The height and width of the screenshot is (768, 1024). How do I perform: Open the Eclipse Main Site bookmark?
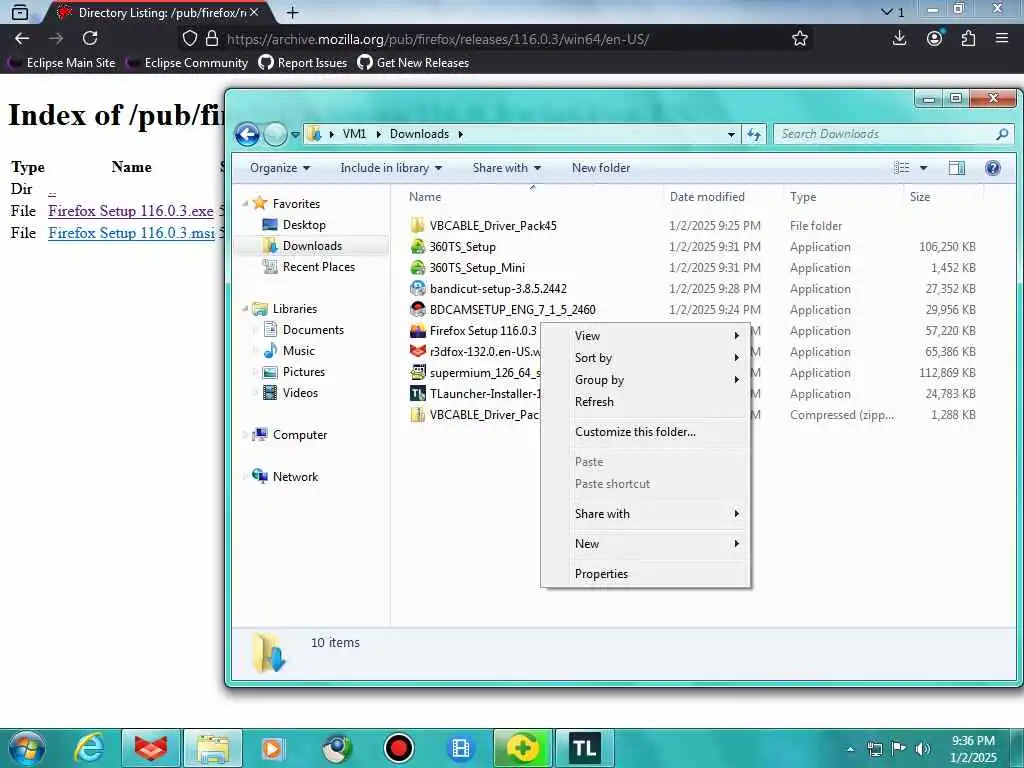coord(61,63)
